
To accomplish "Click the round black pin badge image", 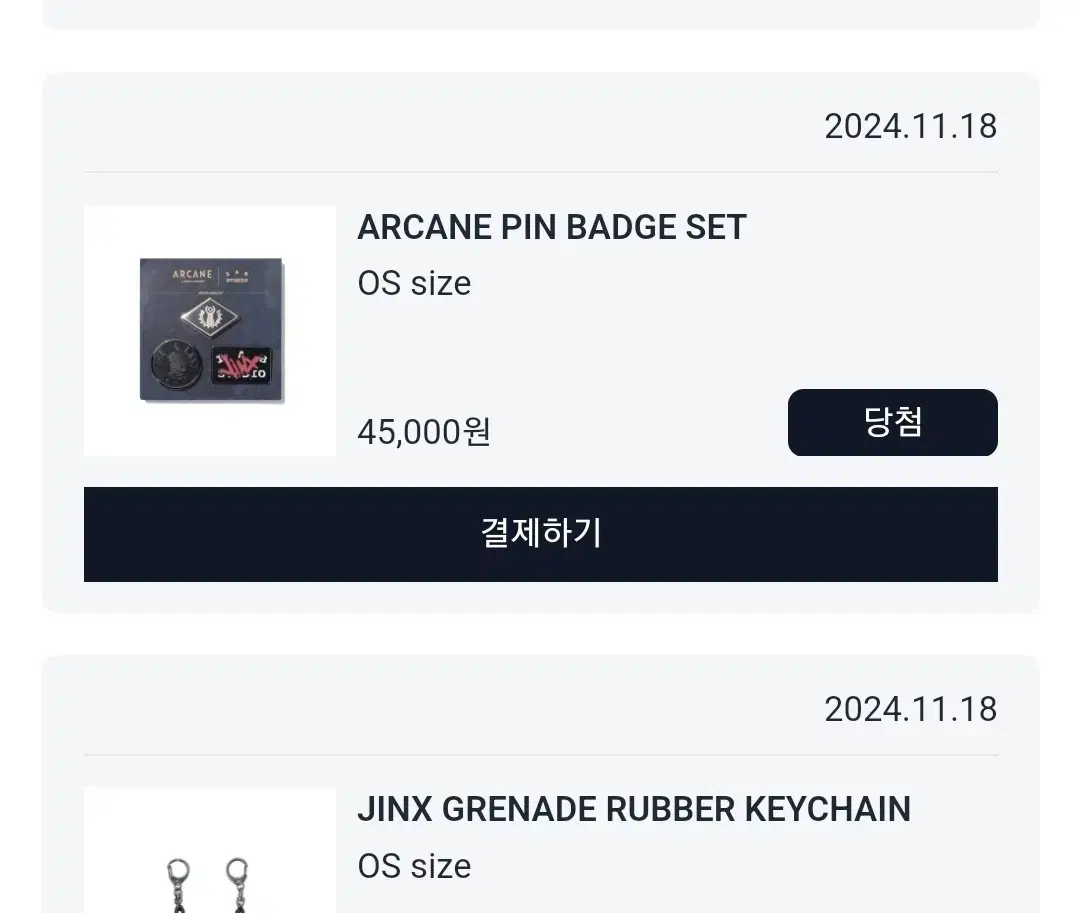I will pyautogui.click(x=176, y=364).
